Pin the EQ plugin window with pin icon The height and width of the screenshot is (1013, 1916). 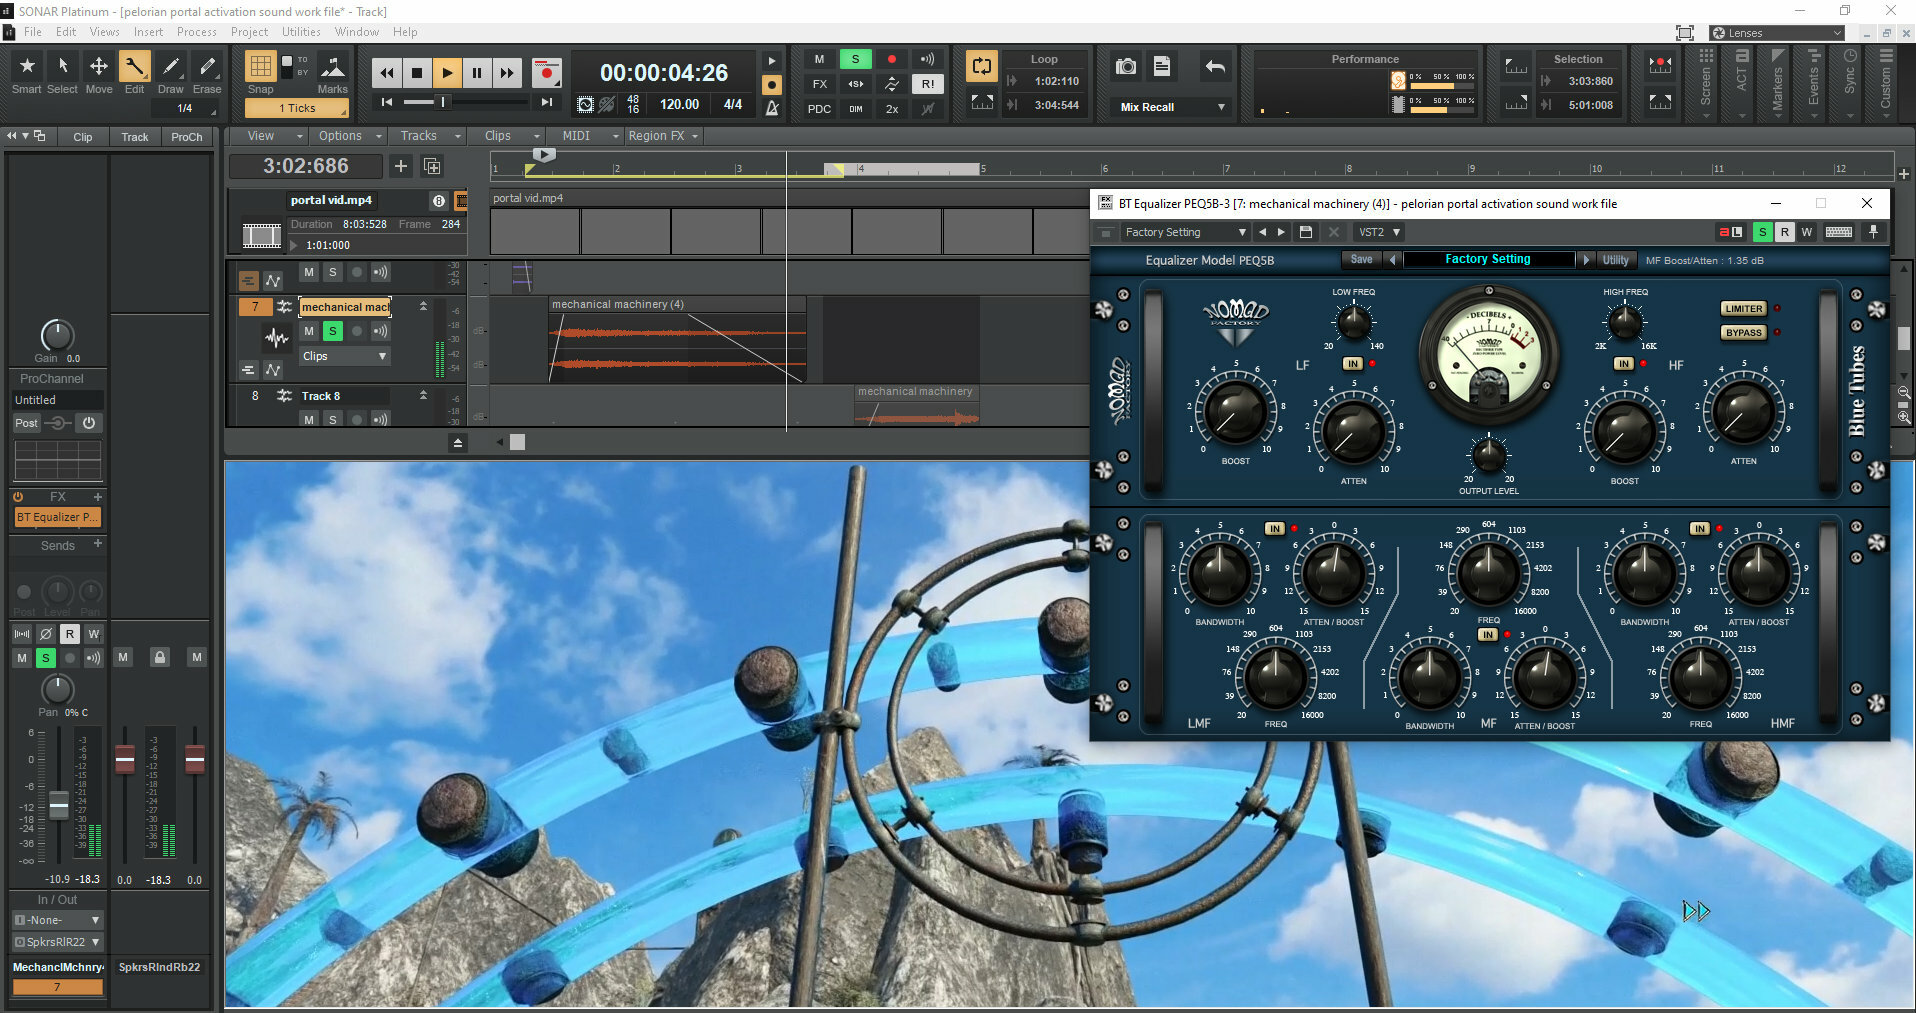[x=1873, y=232]
